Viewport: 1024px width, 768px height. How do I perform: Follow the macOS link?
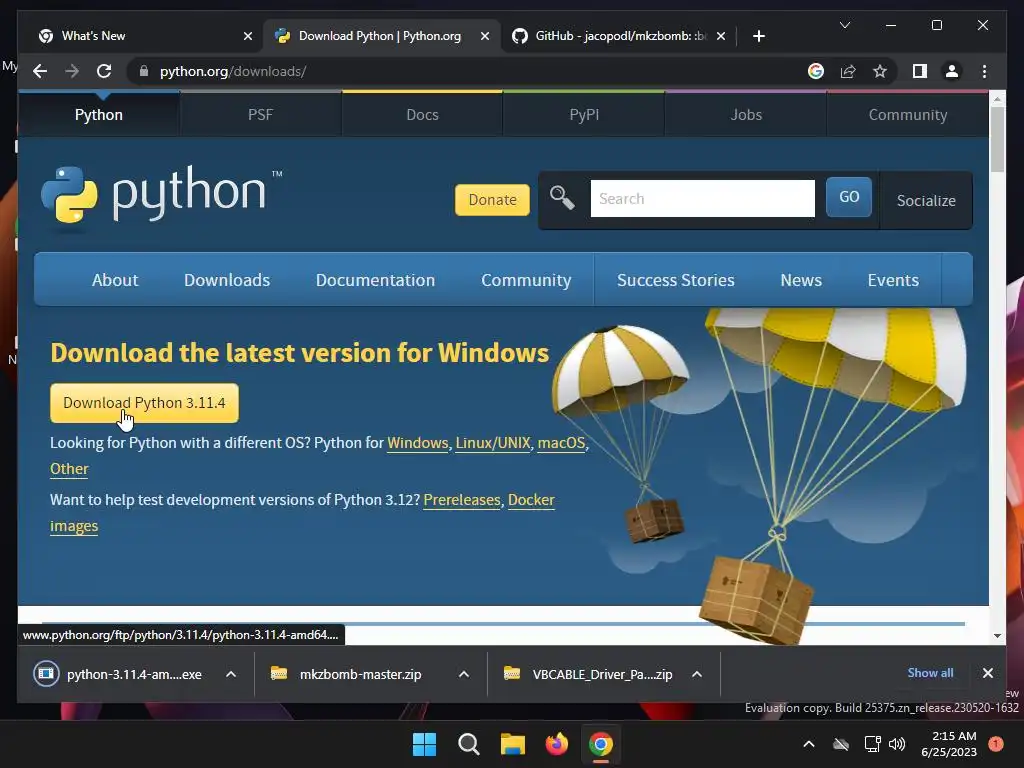click(561, 443)
